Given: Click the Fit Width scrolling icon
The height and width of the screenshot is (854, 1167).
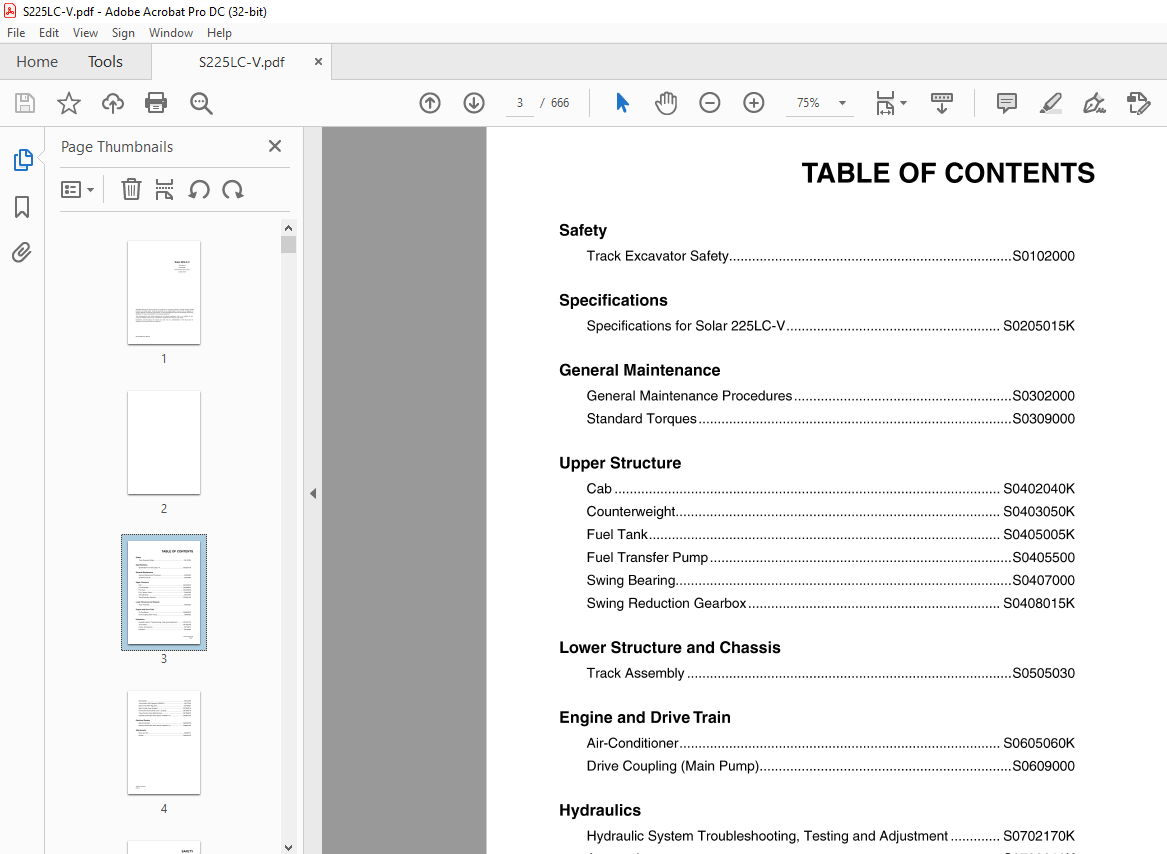Looking at the screenshot, I should coord(885,103).
